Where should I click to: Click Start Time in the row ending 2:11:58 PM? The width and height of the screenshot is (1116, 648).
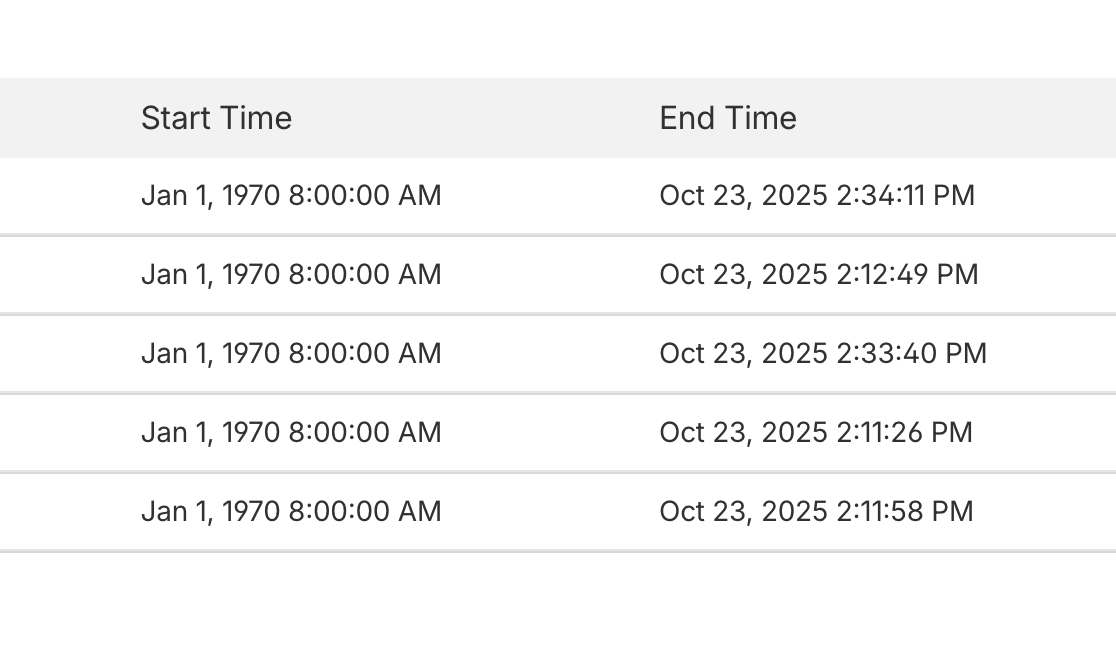[291, 511]
